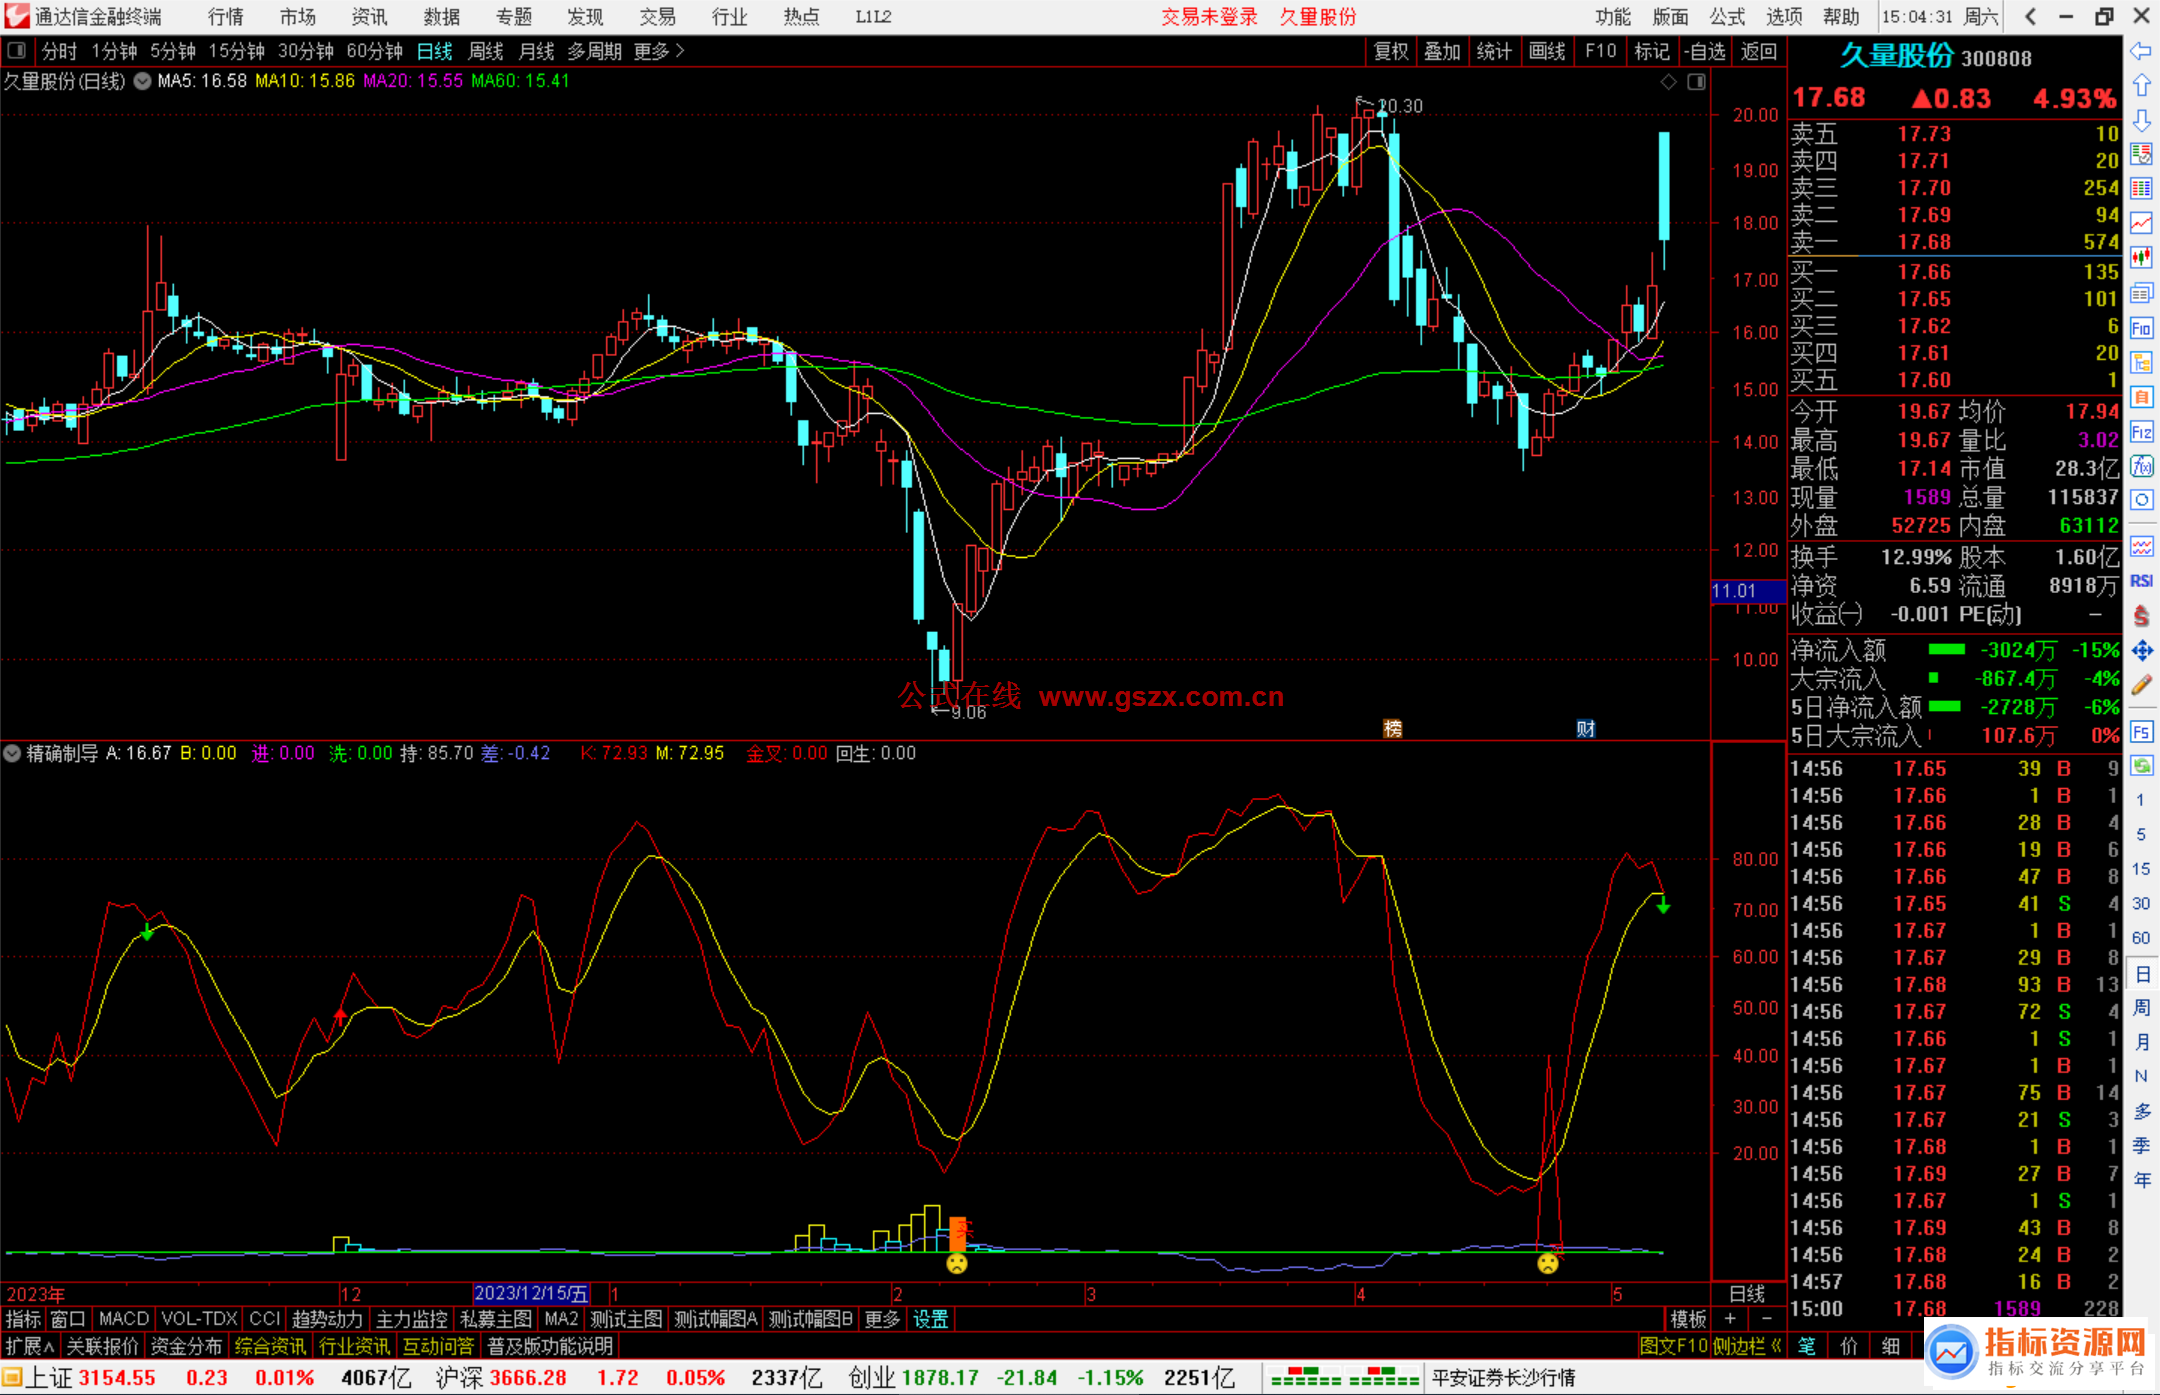Viewport: 2160px width, 1395px height.
Task: Open the candlestick chart icon in sidebar
Action: (2141, 258)
